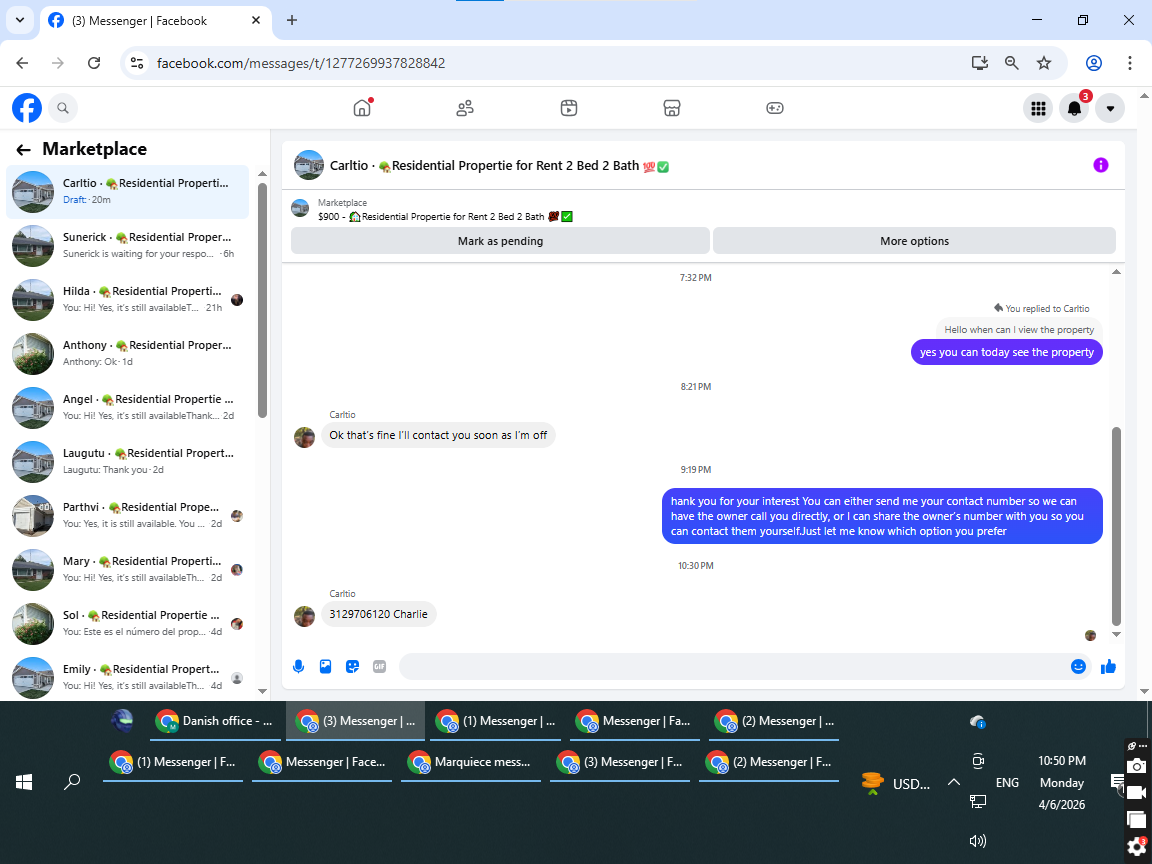Open tab search dropdown chevron
This screenshot has width=1152, height=864.
20,21
